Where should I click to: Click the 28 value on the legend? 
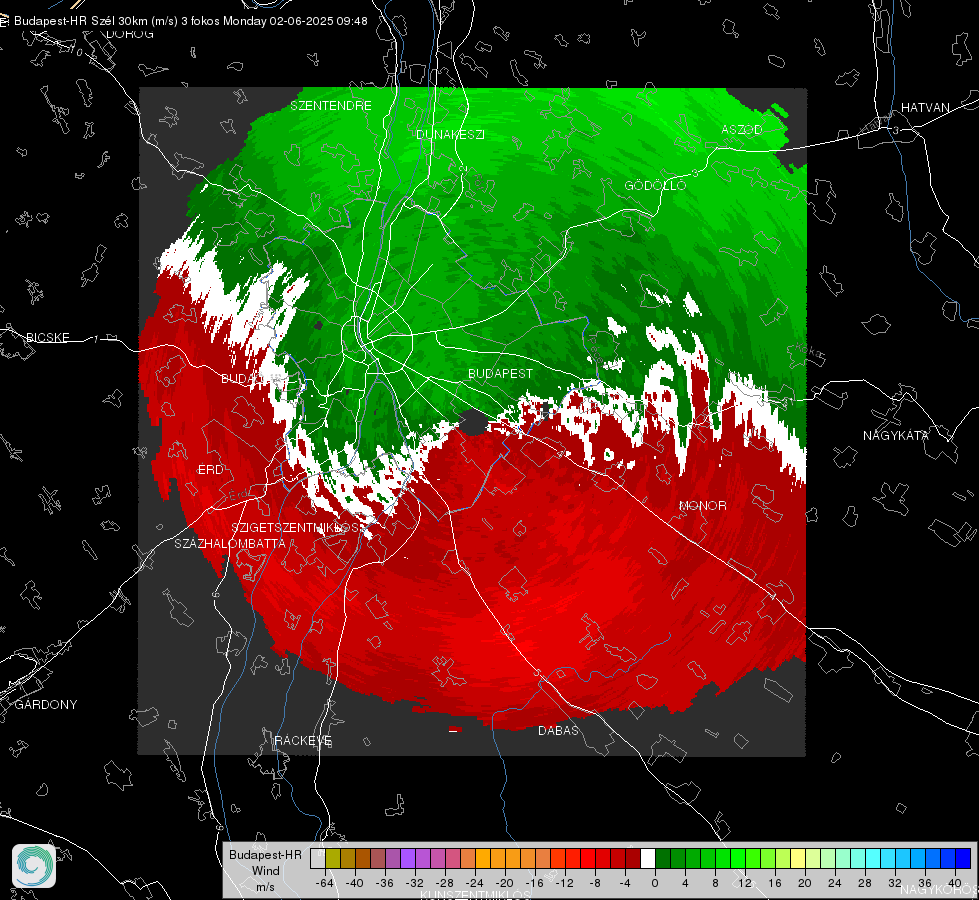[865, 883]
